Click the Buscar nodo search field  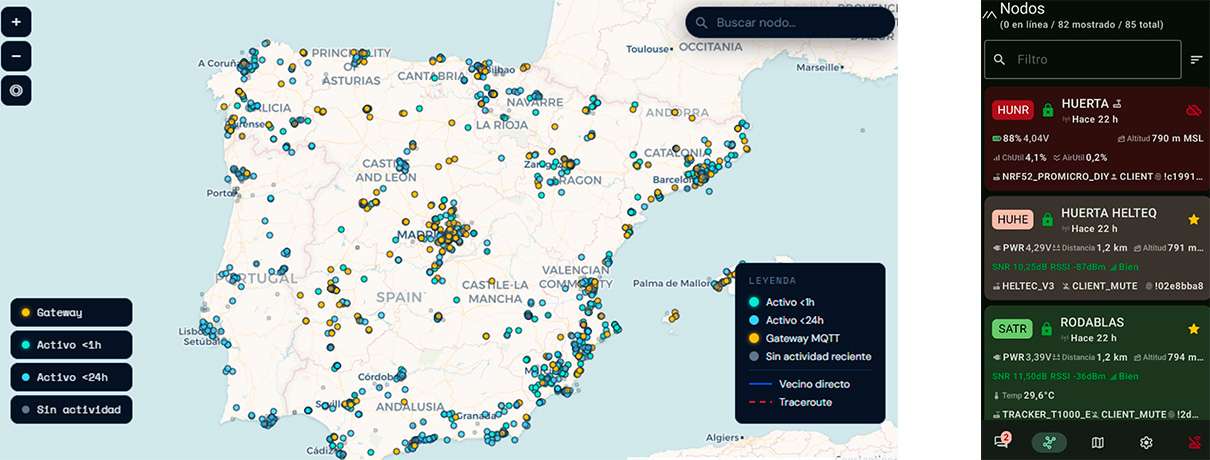tap(790, 23)
